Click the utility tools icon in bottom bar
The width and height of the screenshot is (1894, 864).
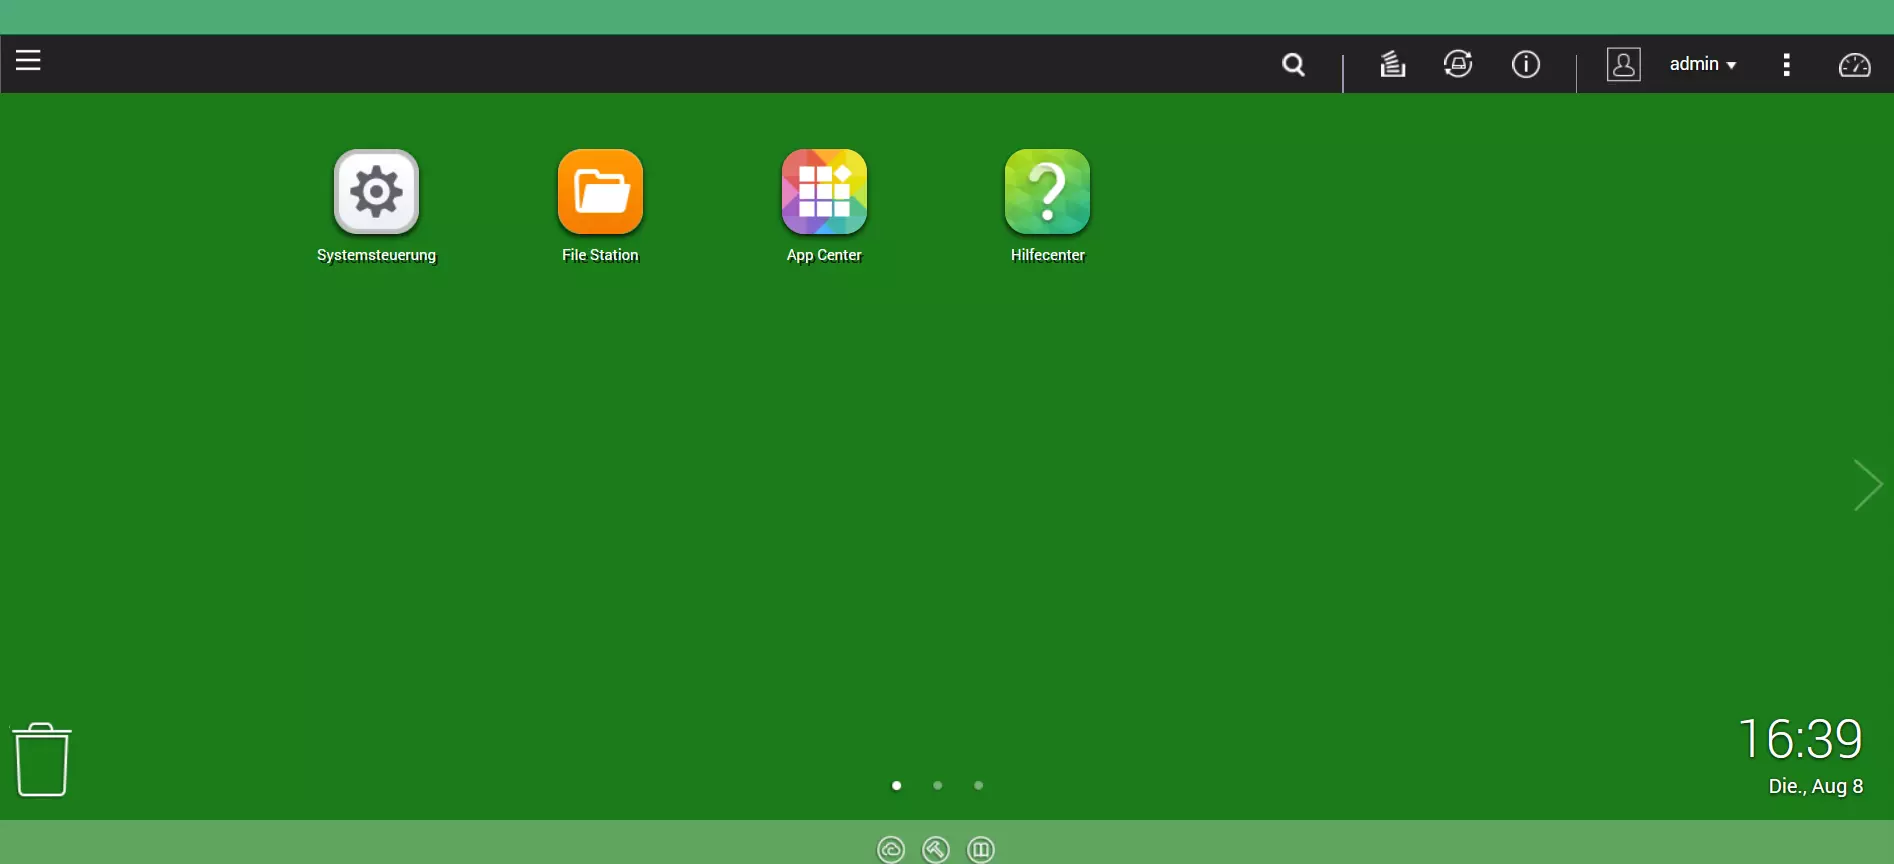(935, 849)
